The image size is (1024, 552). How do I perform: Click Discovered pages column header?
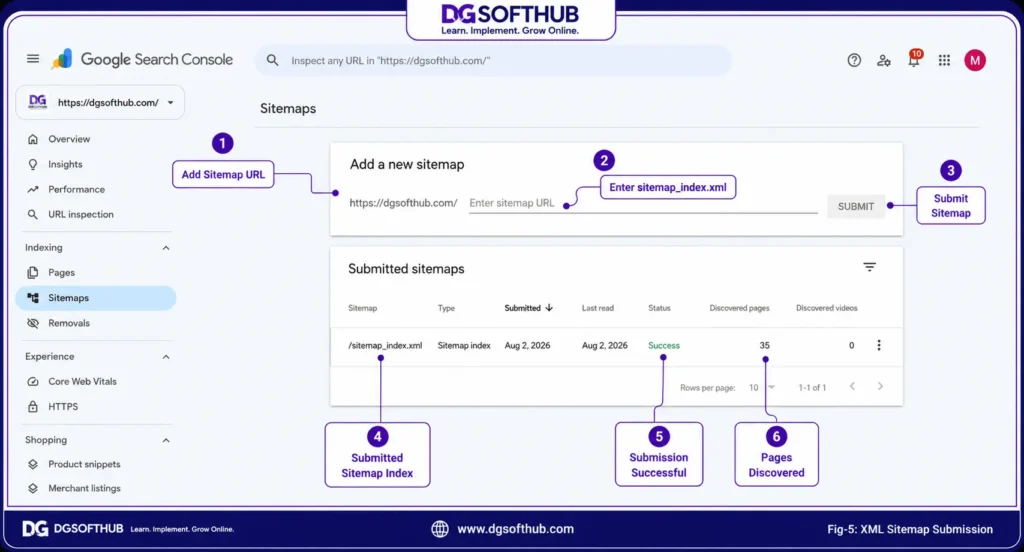739,308
